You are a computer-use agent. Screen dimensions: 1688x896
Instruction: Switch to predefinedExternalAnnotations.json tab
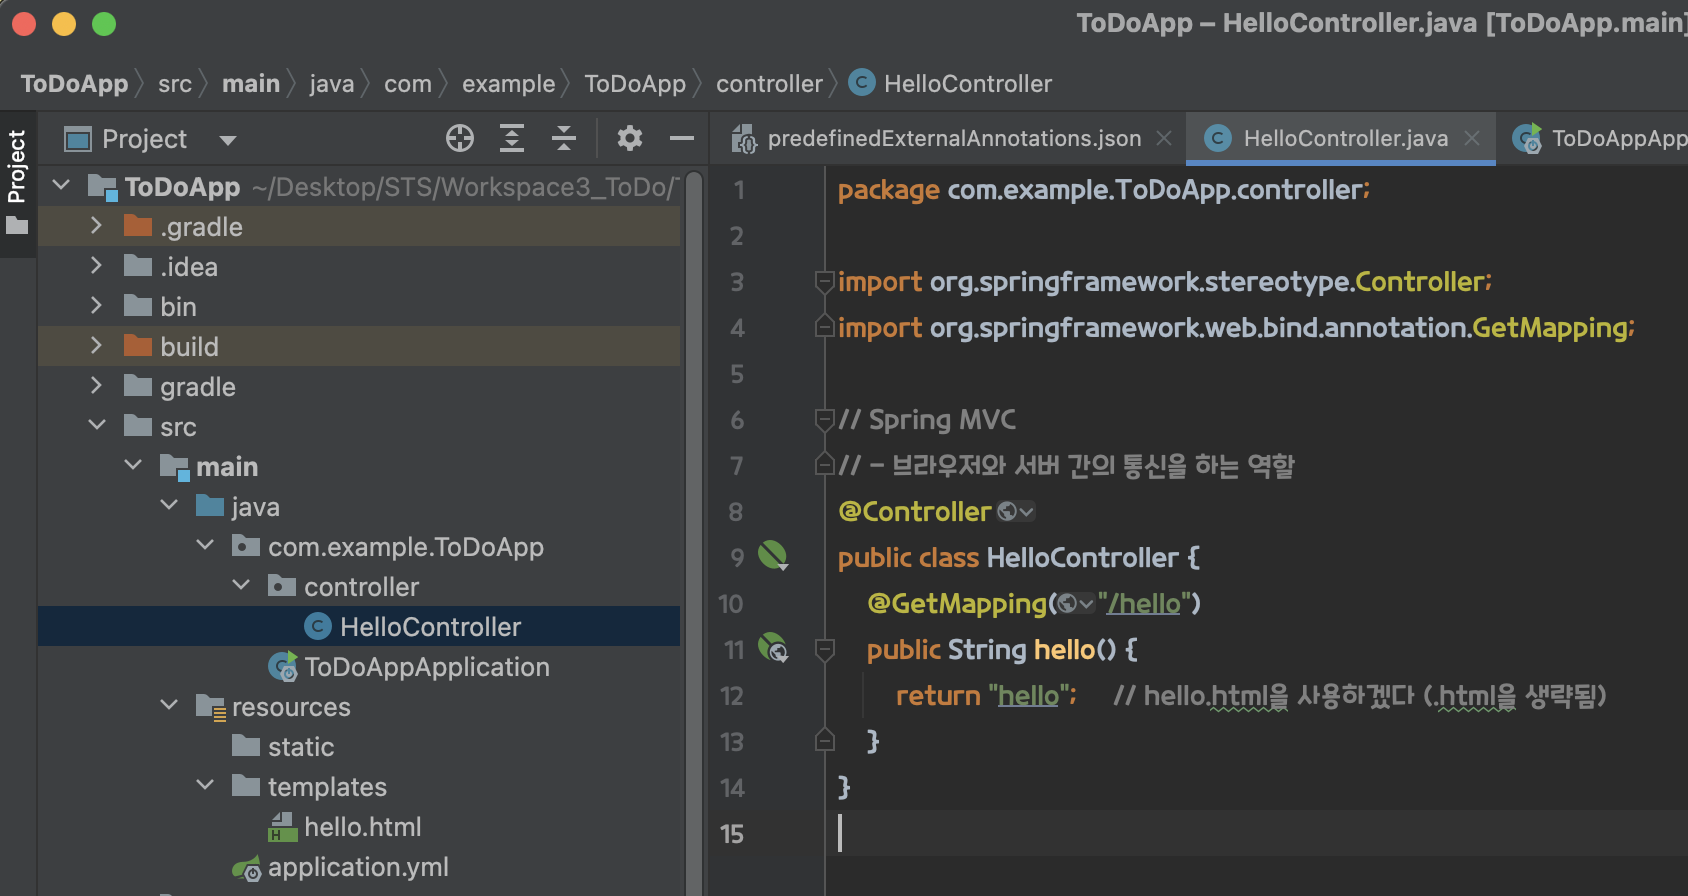pos(954,139)
